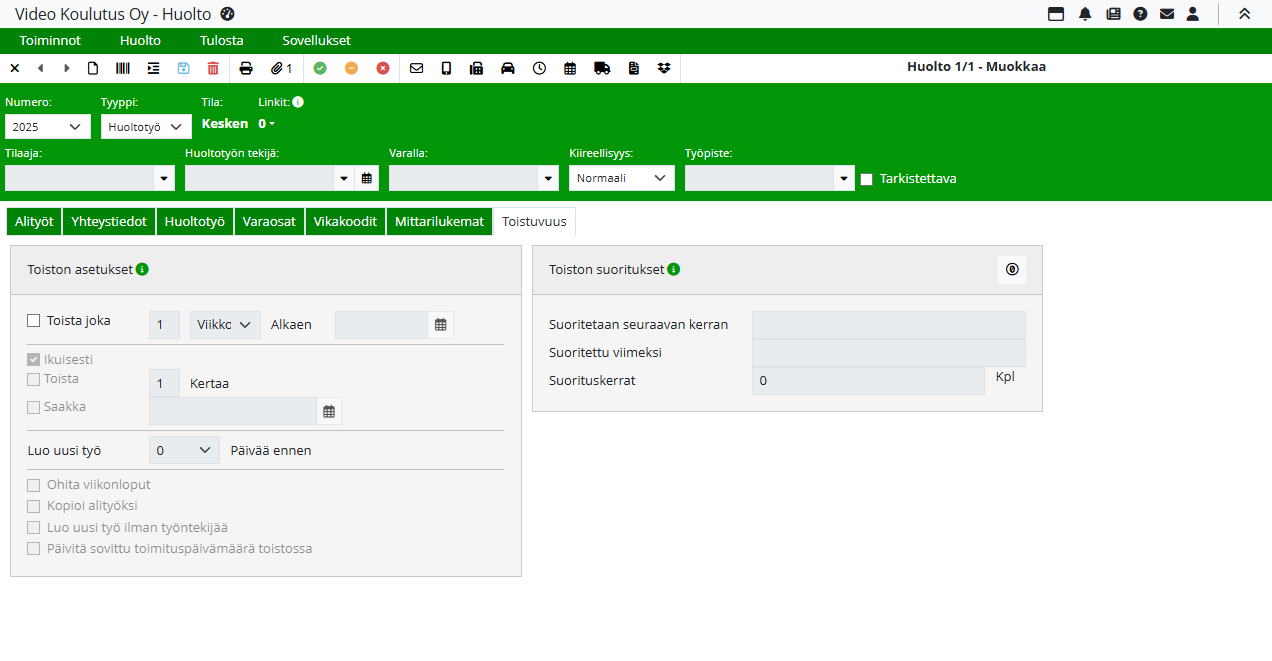Open attachments via the paperclip icon
This screenshot has height=661, width=1272.
(x=281, y=68)
